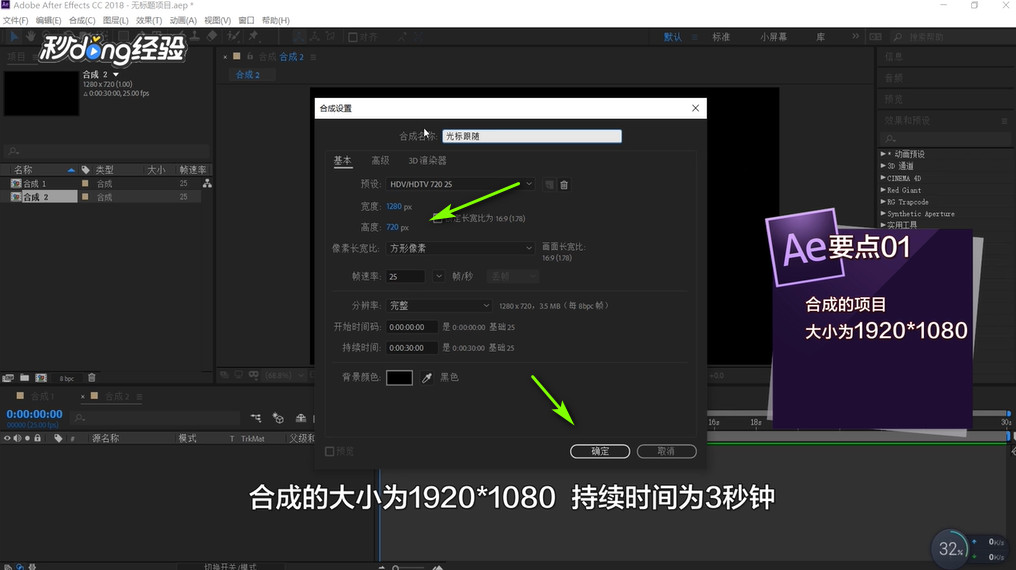Open the 效果(T) menu
The height and width of the screenshot is (570, 1016).
click(x=149, y=20)
